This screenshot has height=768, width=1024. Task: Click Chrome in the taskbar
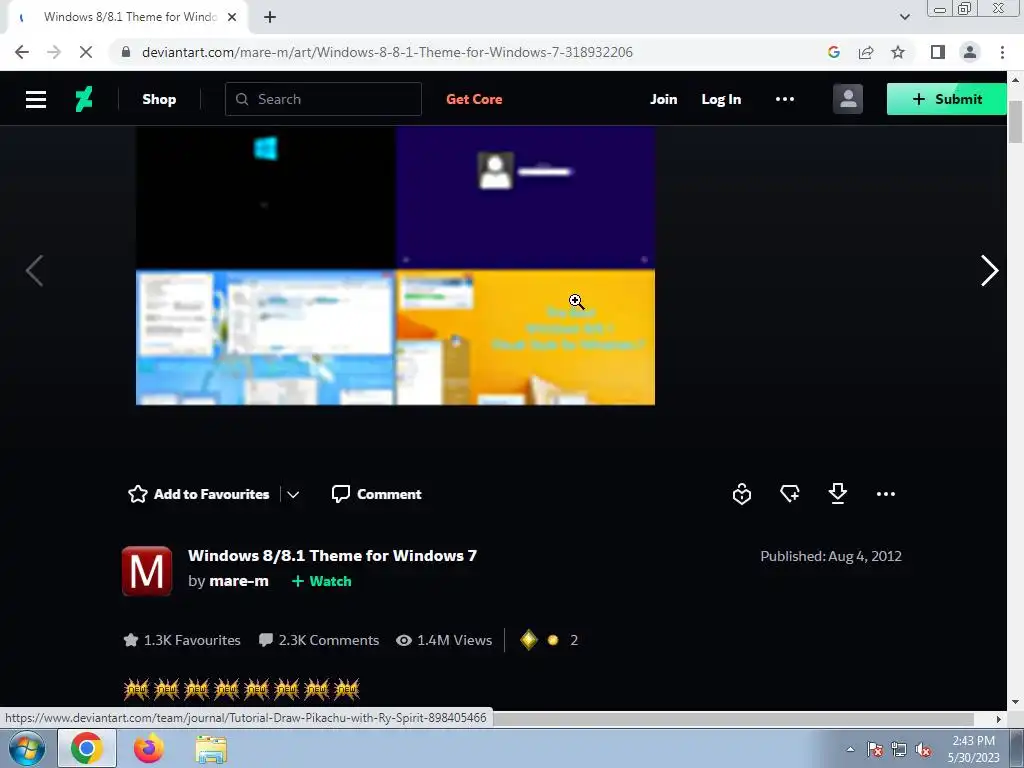pos(87,748)
